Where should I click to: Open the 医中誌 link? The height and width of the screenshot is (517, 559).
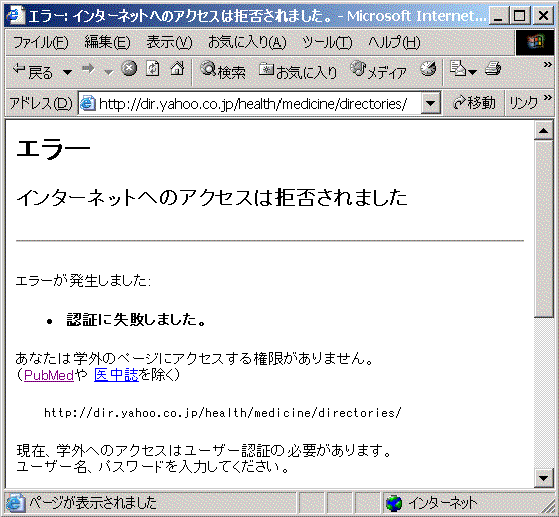(116, 375)
